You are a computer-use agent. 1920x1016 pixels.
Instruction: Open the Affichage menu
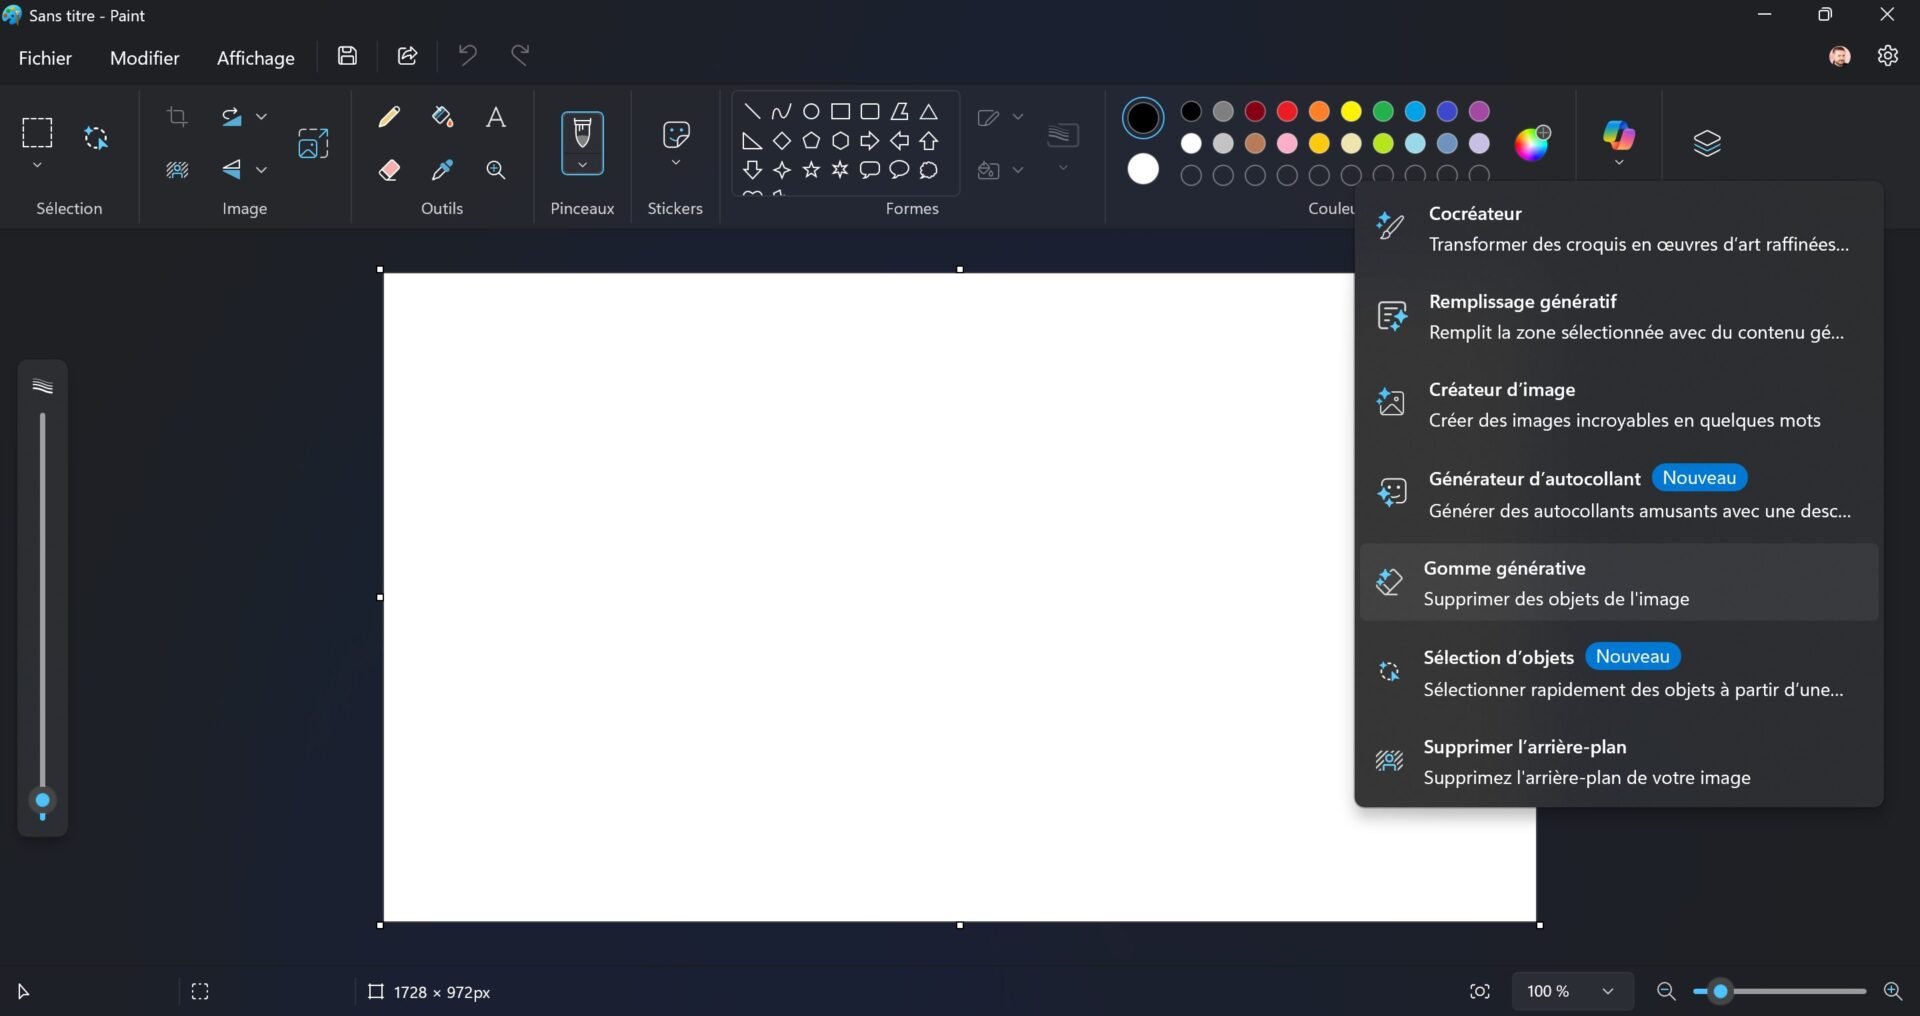[x=256, y=58]
